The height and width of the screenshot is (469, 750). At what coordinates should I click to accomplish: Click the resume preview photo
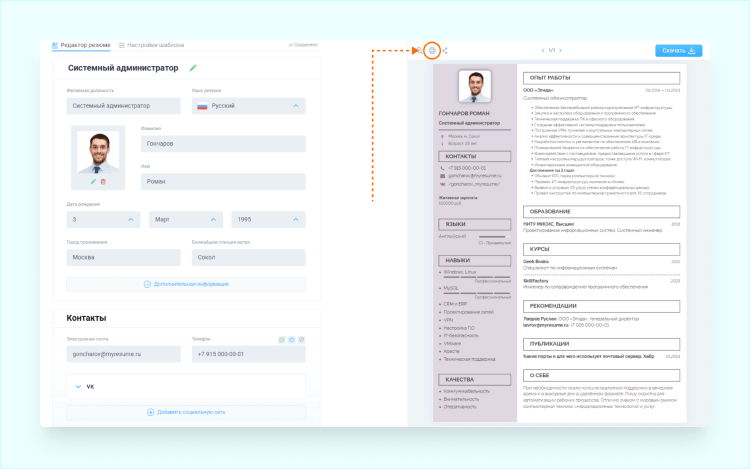(x=474, y=87)
